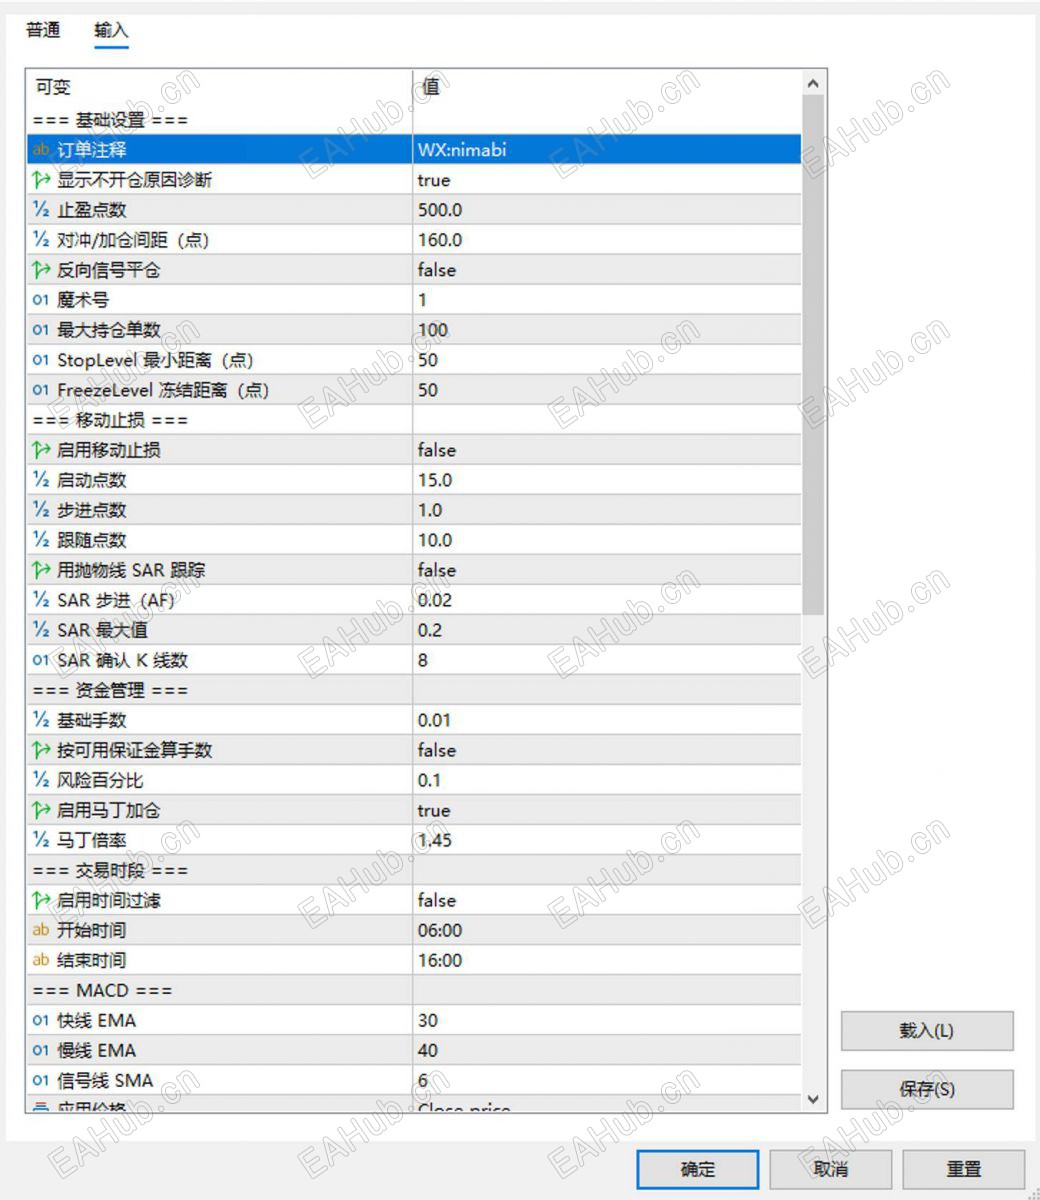Select the 160.0 value for 对冲/加仓间距
The image size is (1040, 1200).
(607, 240)
